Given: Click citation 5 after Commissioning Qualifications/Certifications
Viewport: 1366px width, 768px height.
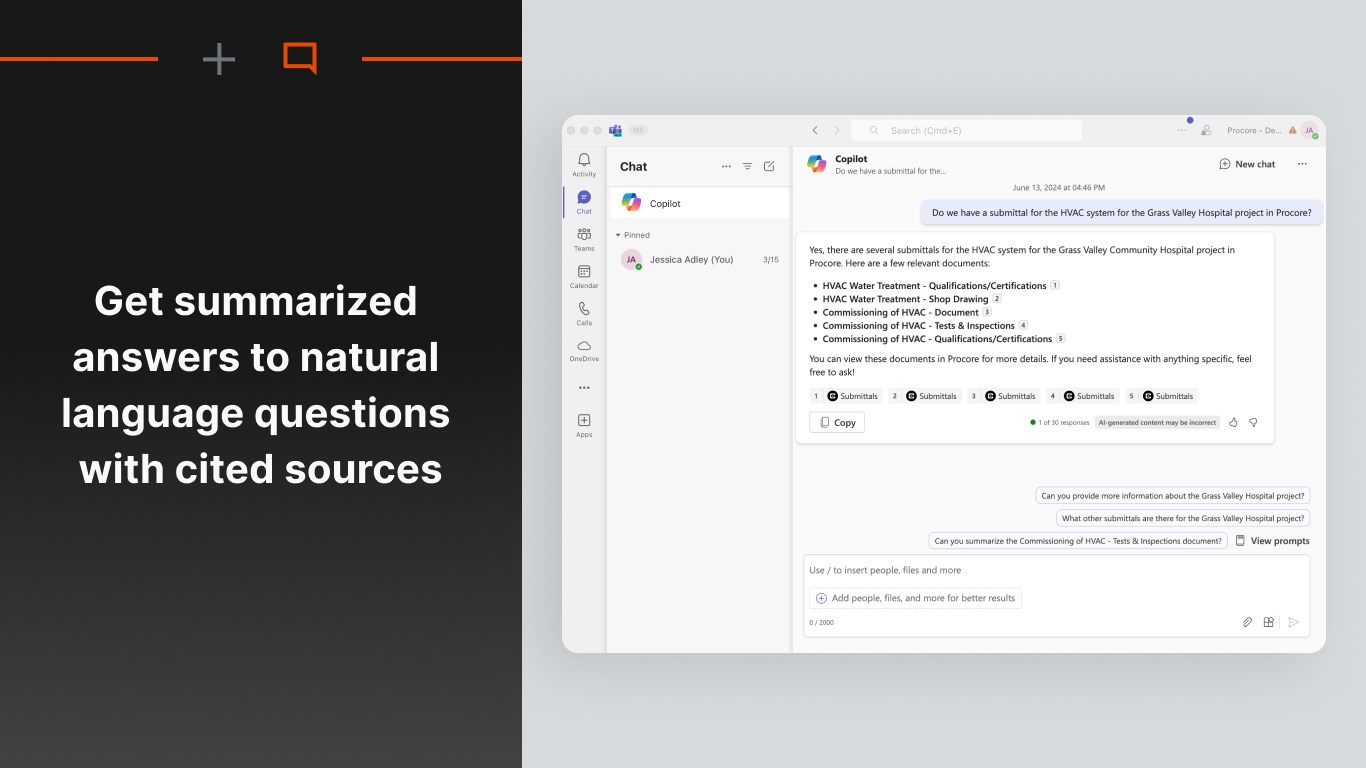Looking at the screenshot, I should 1061,338.
